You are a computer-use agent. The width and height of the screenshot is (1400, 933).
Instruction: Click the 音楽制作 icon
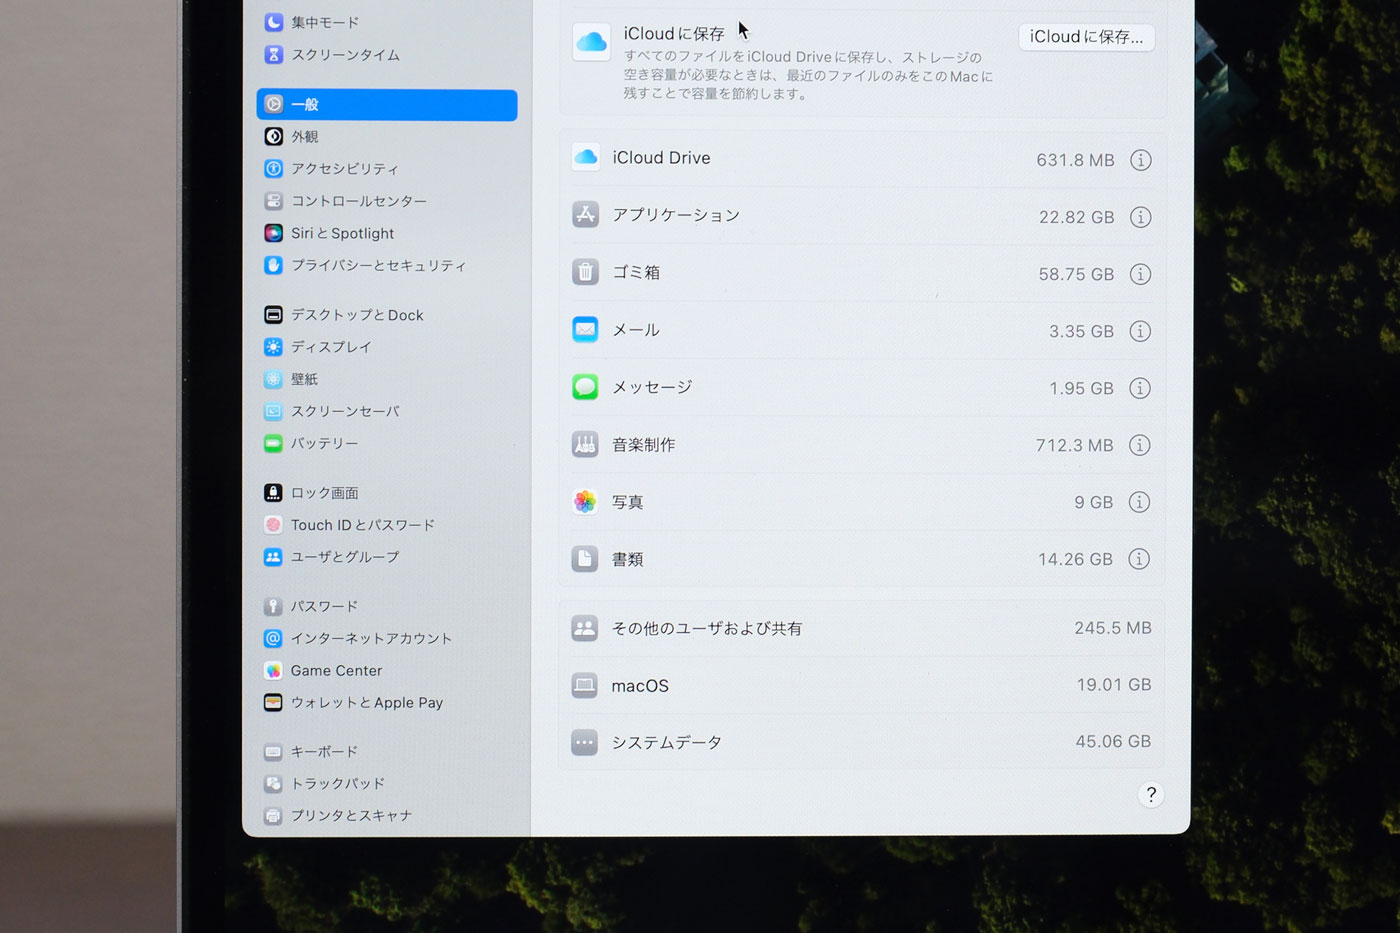585,444
